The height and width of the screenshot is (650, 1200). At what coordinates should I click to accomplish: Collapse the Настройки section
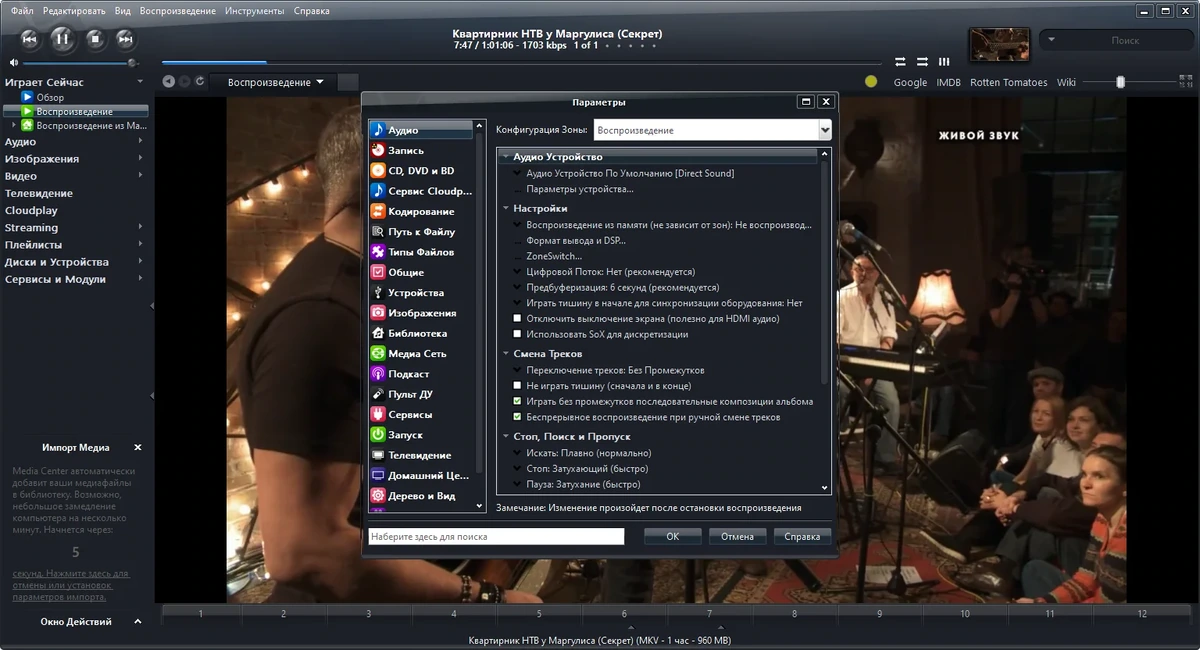[506, 208]
